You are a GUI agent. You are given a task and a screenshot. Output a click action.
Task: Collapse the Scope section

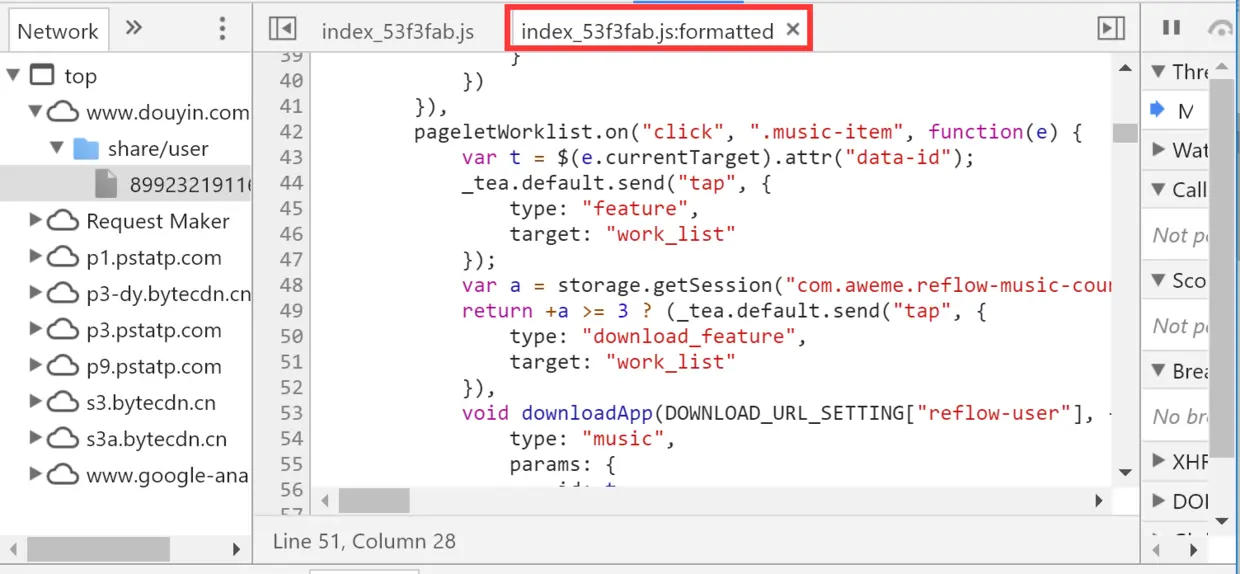(x=1159, y=281)
